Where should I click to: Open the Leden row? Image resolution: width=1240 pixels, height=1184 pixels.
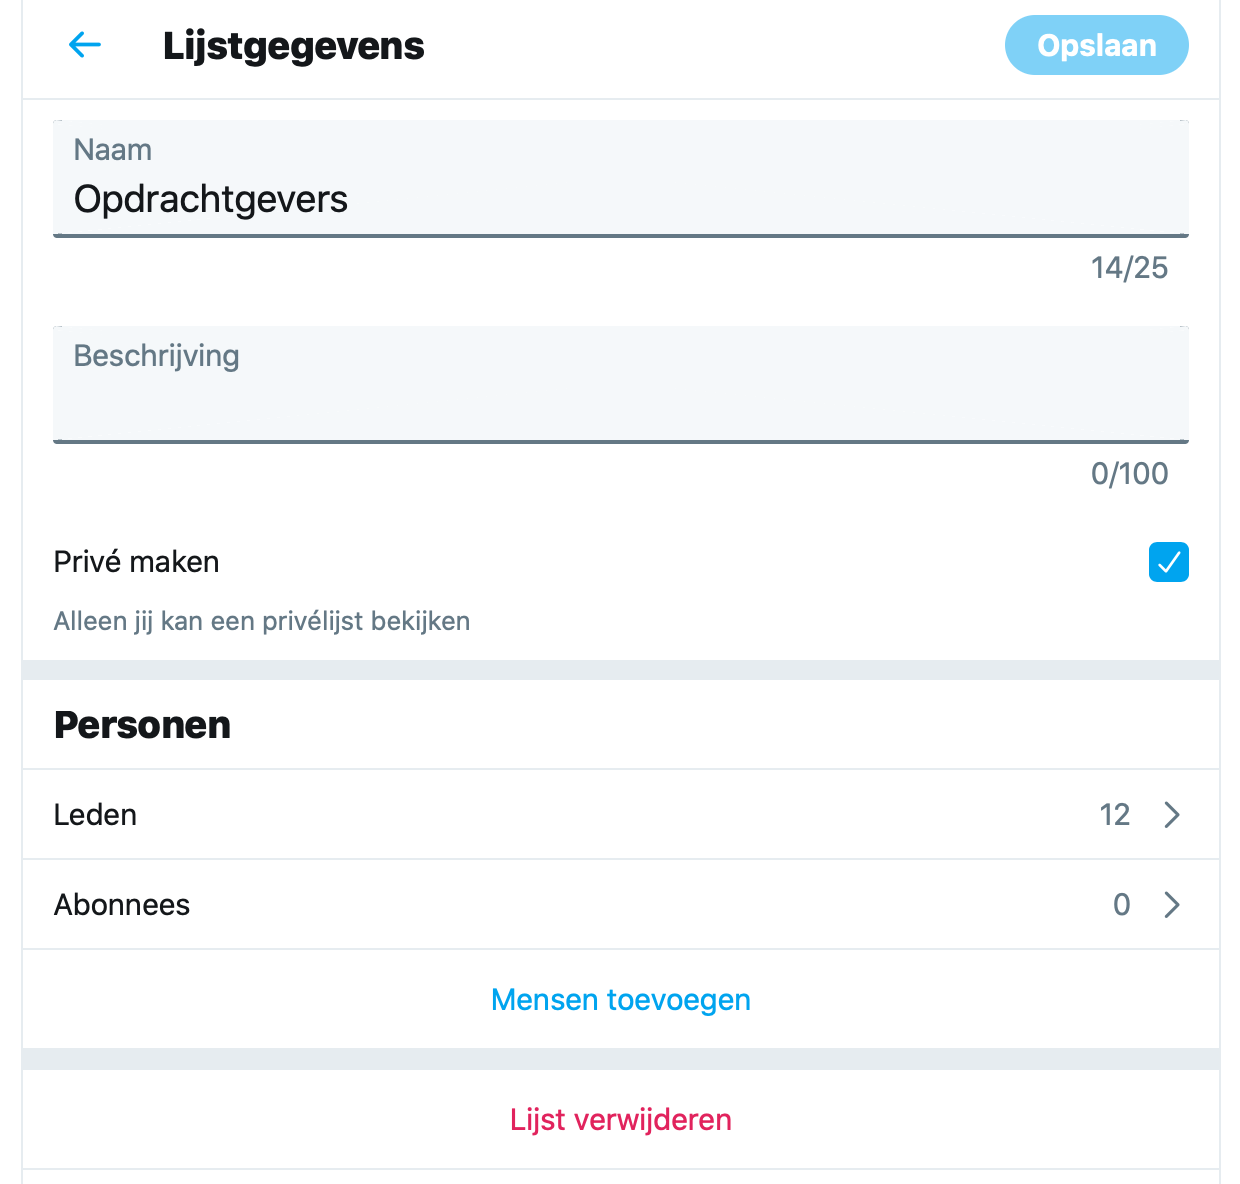pos(620,815)
